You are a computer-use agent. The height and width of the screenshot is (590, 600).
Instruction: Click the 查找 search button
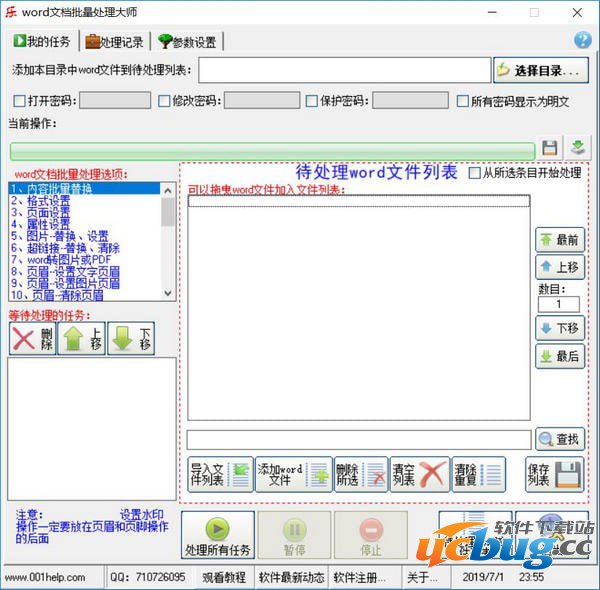tap(560, 439)
